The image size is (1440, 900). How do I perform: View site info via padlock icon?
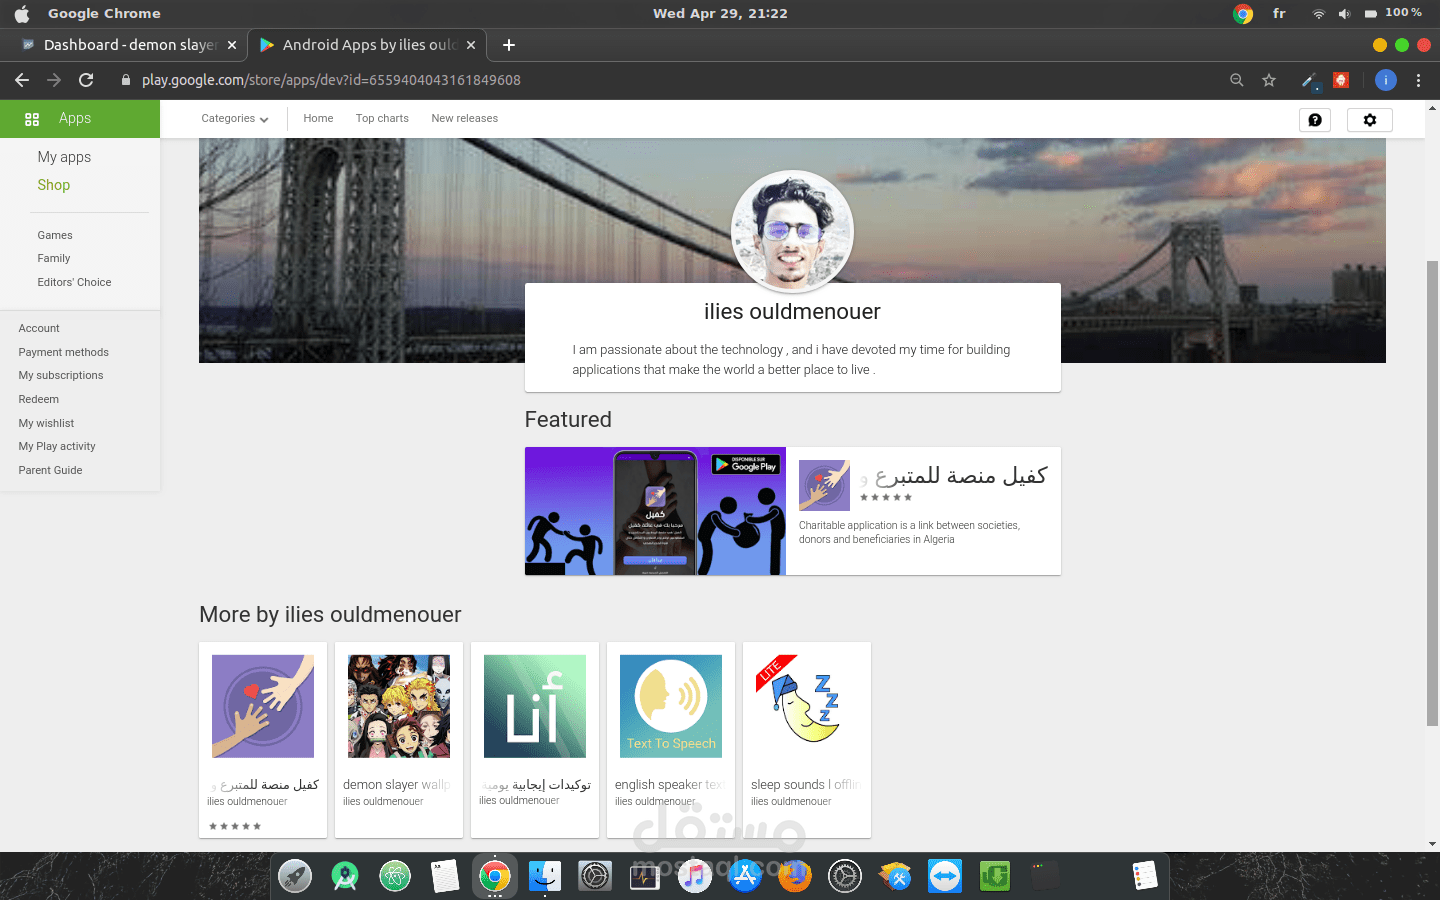(x=126, y=80)
